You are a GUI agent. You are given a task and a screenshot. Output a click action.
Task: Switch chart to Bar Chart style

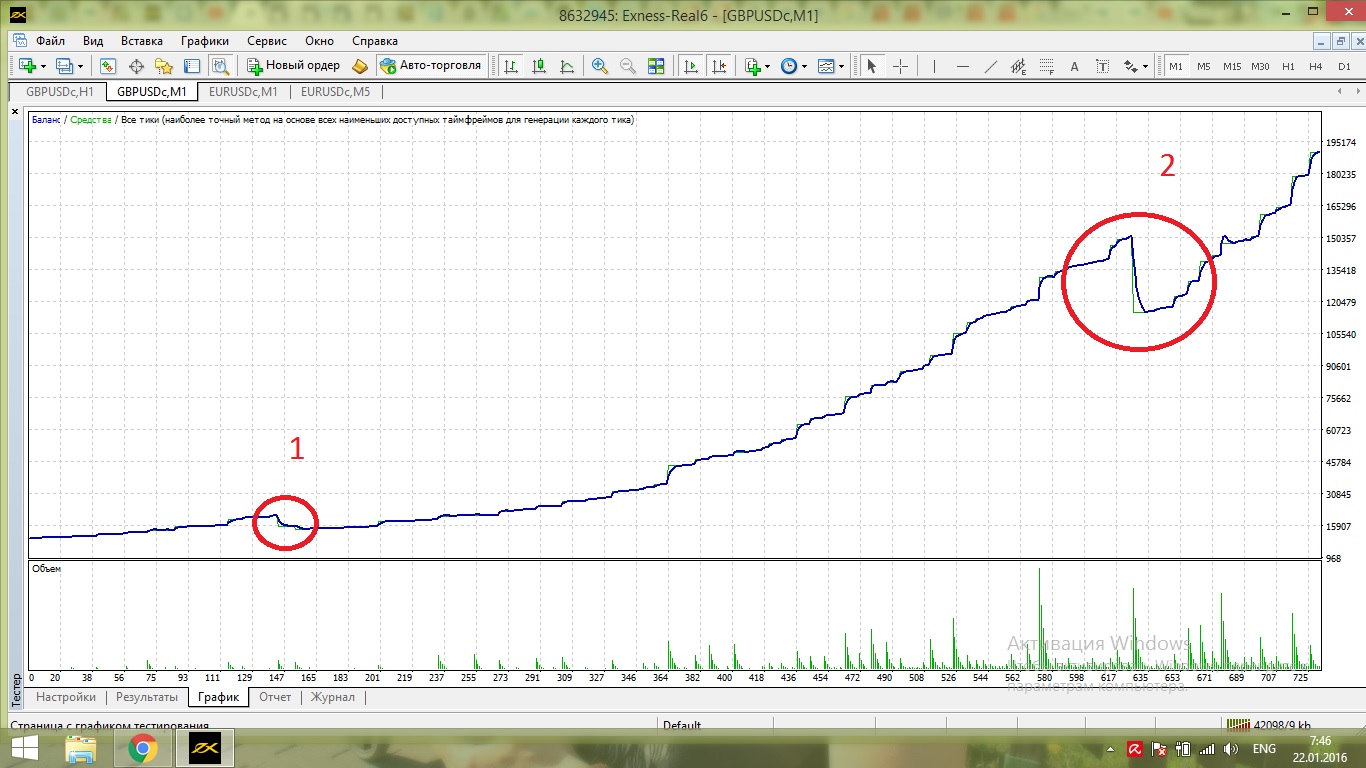pos(511,66)
